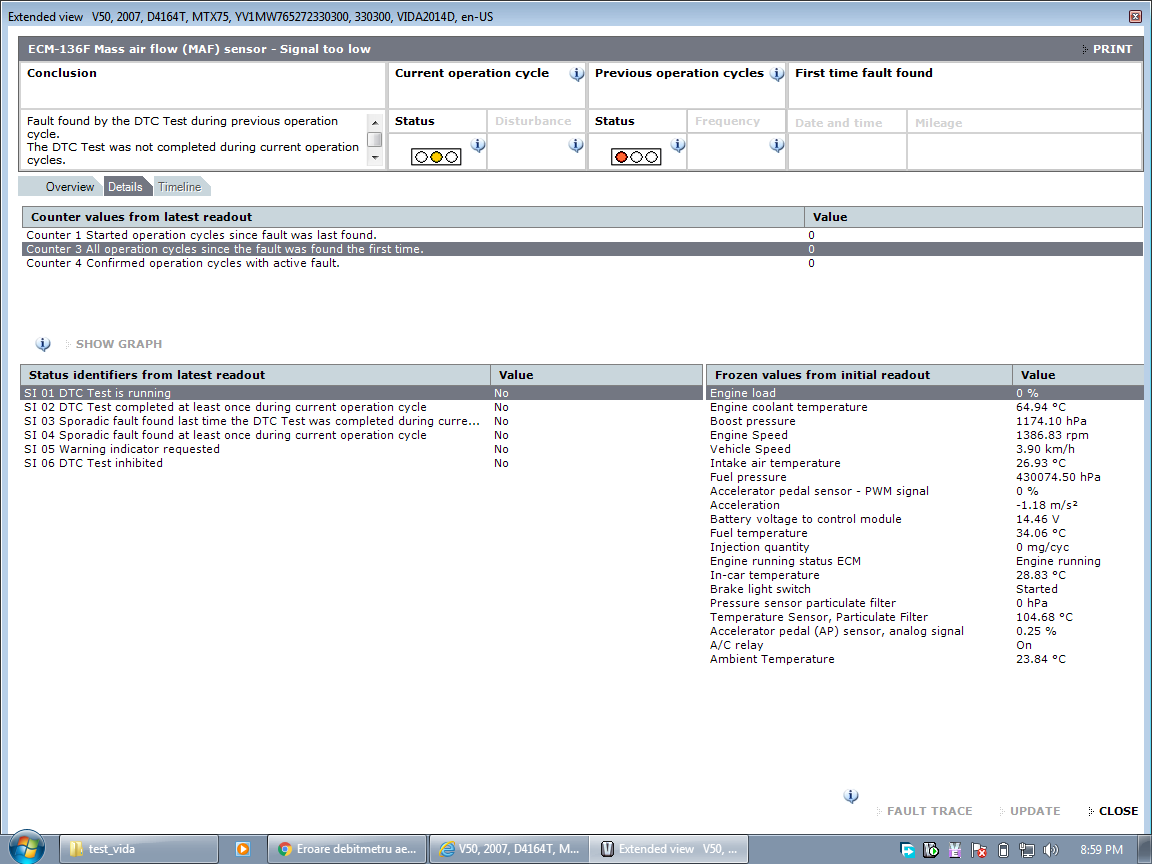The image size is (1152, 864).
Task: Click yellow status indicator for current cycle
Action: coord(436,157)
